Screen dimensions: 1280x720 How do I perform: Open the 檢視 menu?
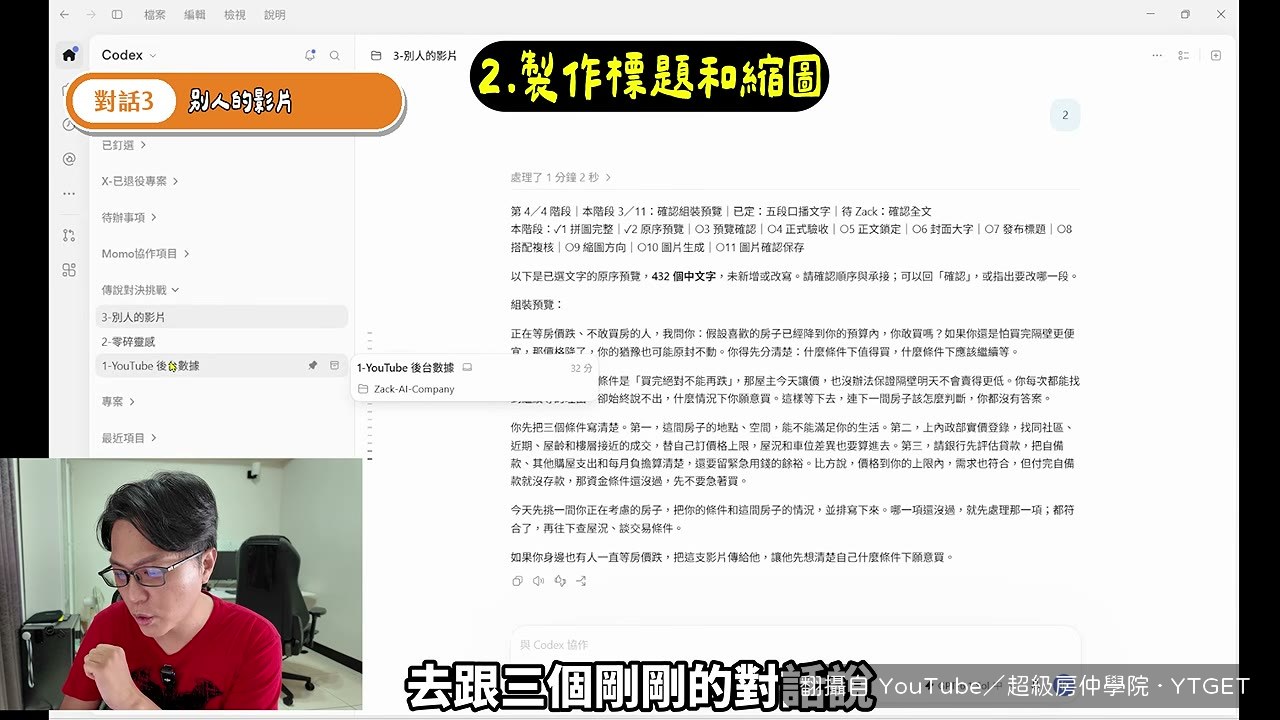pos(235,15)
